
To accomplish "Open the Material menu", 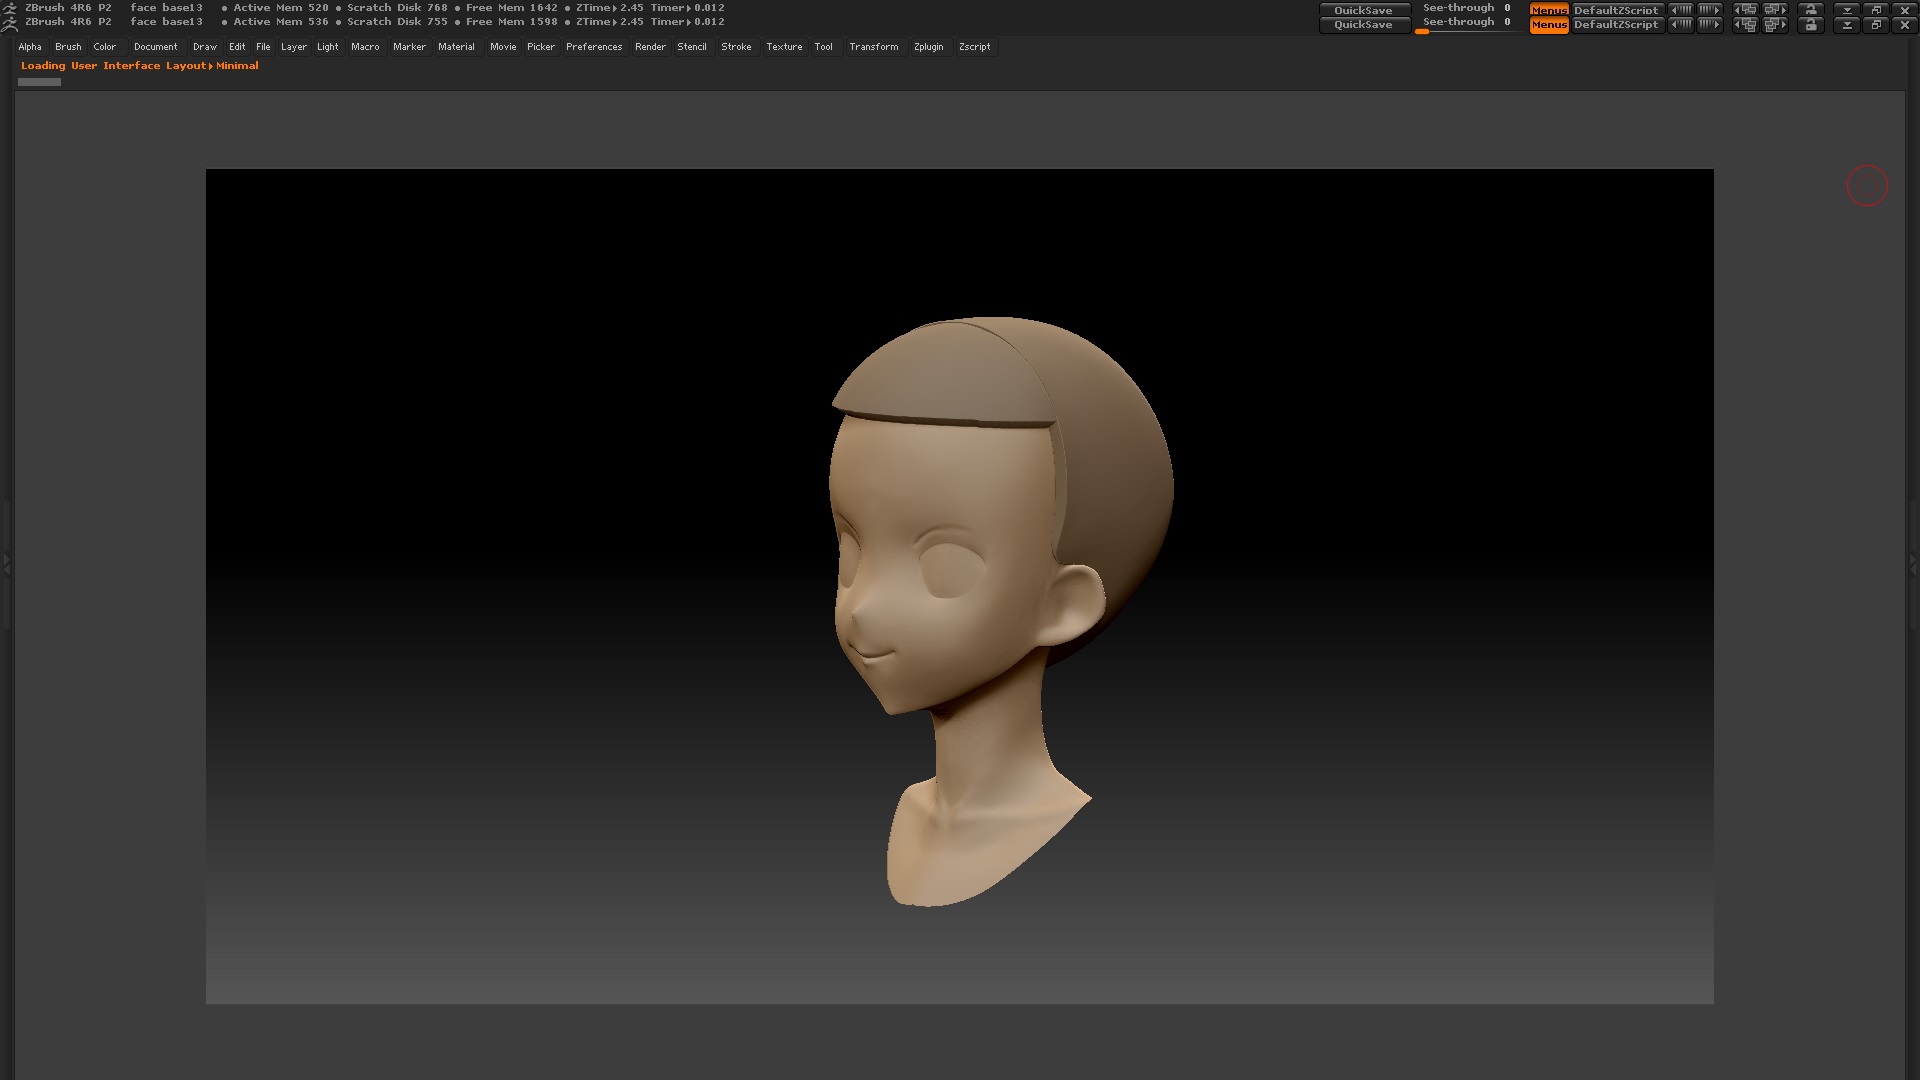I will tap(456, 47).
